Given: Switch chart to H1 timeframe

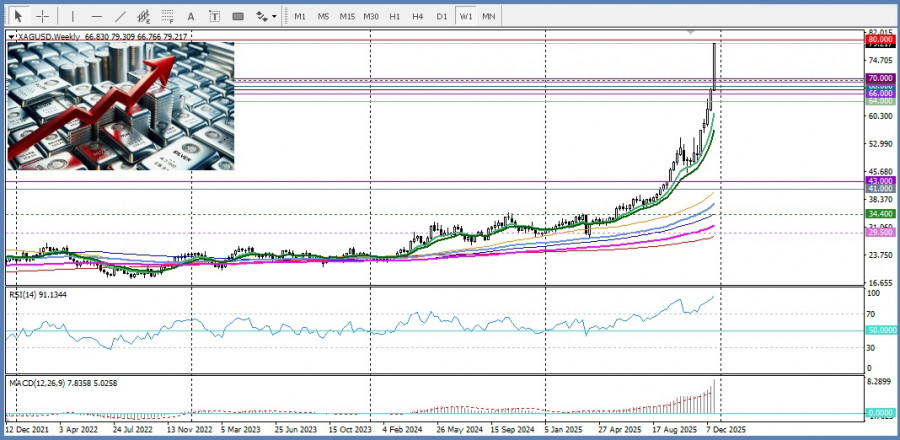Looking at the screenshot, I should click(x=395, y=16).
